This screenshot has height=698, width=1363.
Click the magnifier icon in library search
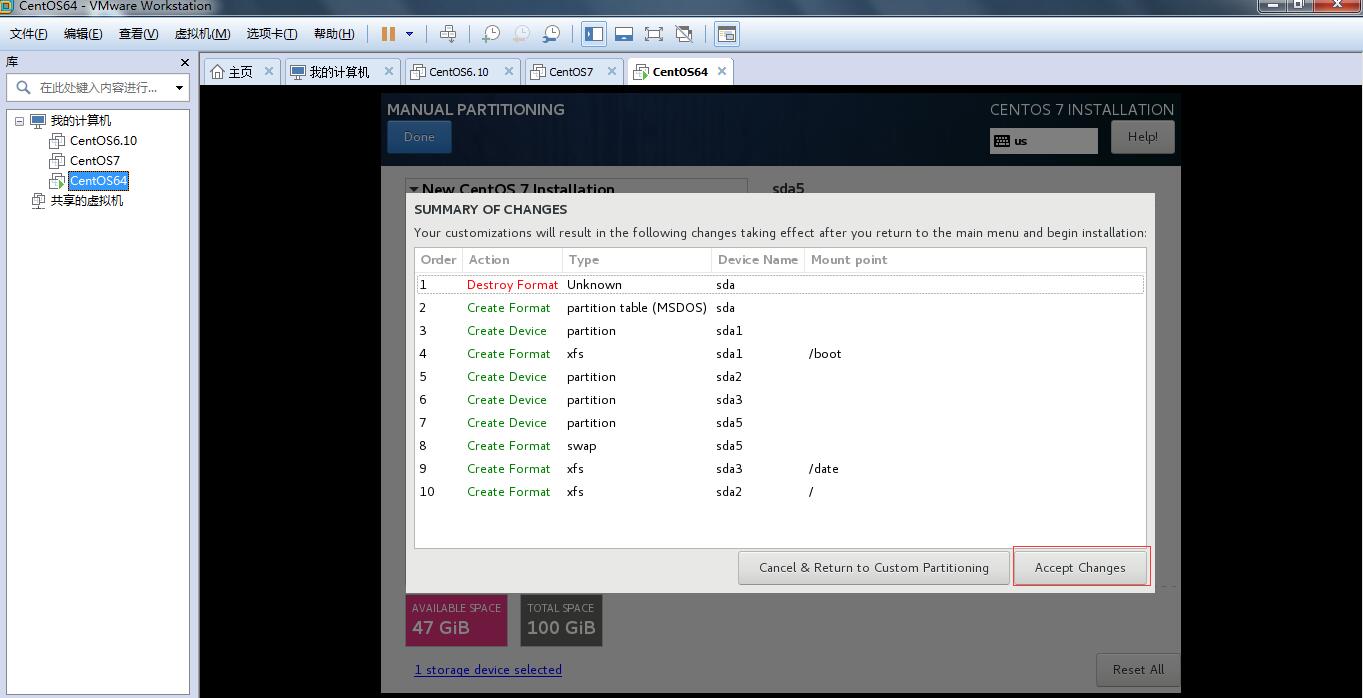[24, 88]
